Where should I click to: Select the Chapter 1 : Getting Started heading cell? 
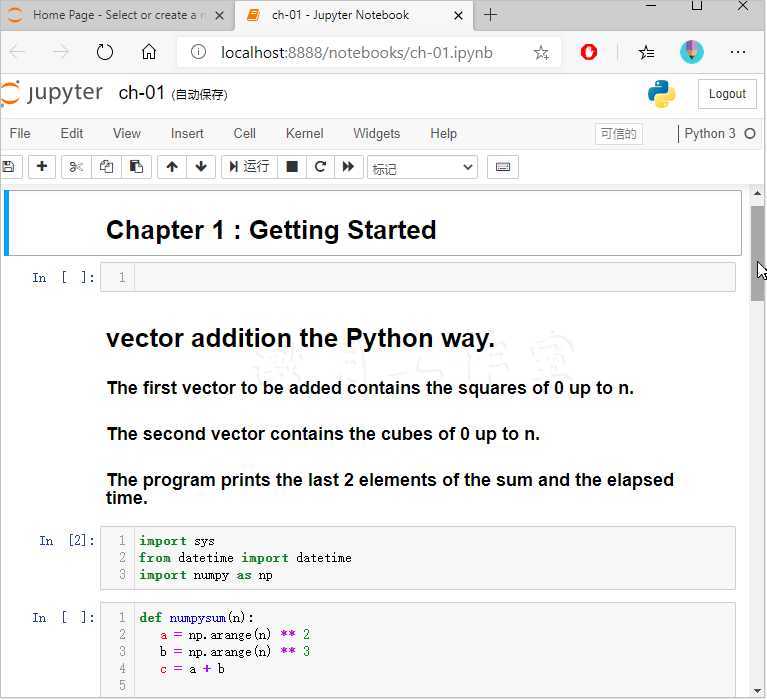coord(373,223)
